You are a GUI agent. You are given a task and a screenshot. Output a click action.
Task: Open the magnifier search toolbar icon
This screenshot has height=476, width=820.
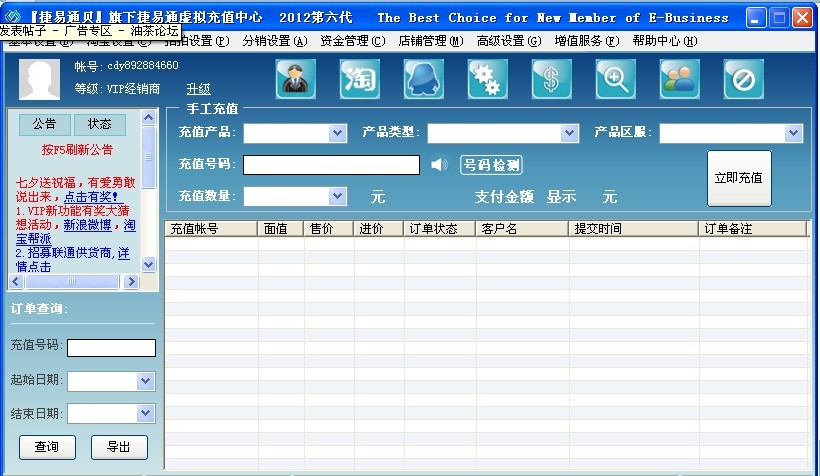tap(616, 79)
